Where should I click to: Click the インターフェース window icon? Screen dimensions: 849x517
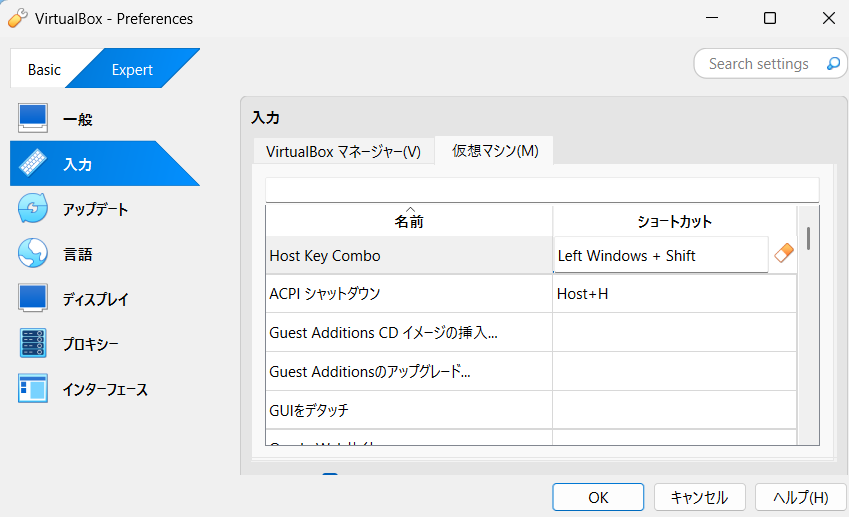point(32,388)
